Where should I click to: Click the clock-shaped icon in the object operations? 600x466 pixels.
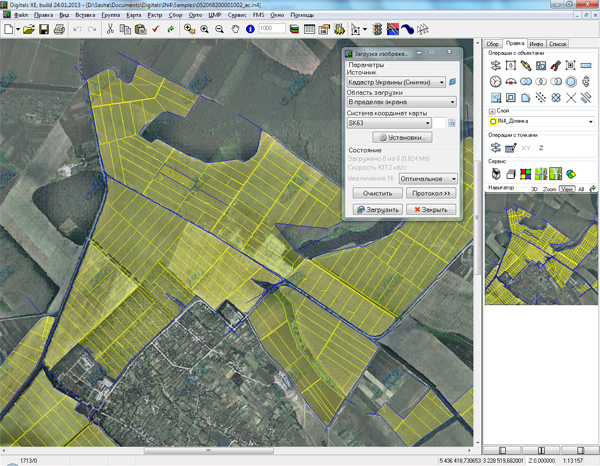pos(495,82)
